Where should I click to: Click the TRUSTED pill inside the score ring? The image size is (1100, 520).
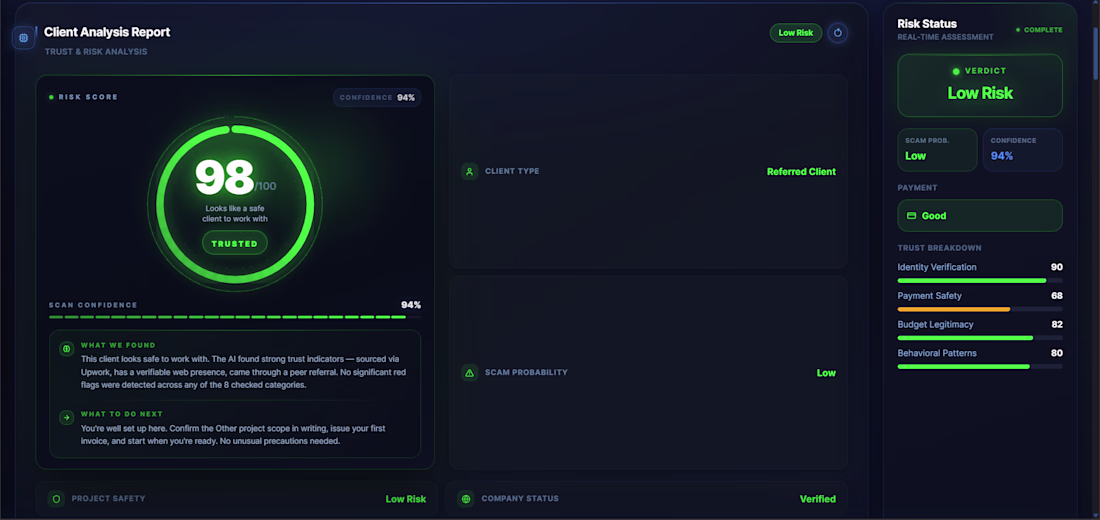tap(234, 244)
